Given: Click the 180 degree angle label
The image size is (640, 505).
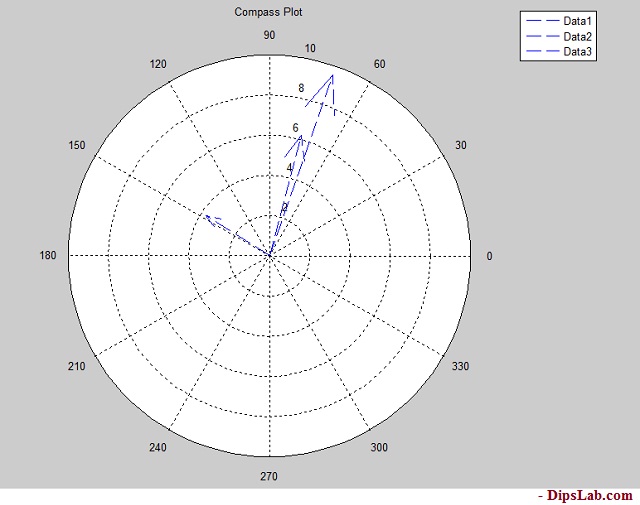Looking at the screenshot, I should (48, 256).
